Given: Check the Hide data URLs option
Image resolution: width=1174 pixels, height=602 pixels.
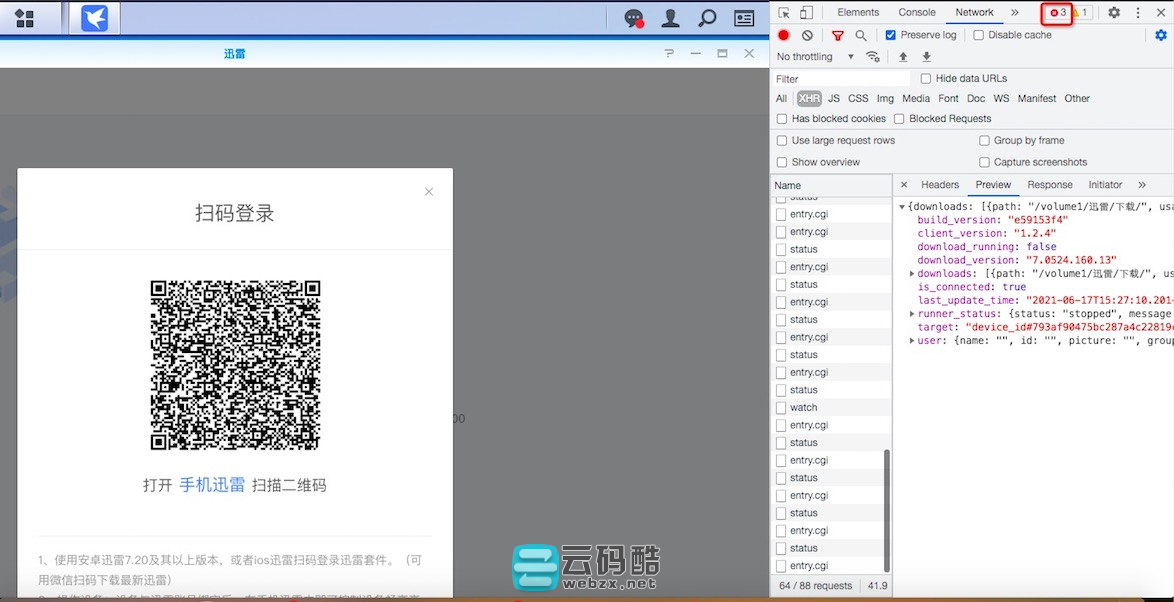Looking at the screenshot, I should [926, 79].
